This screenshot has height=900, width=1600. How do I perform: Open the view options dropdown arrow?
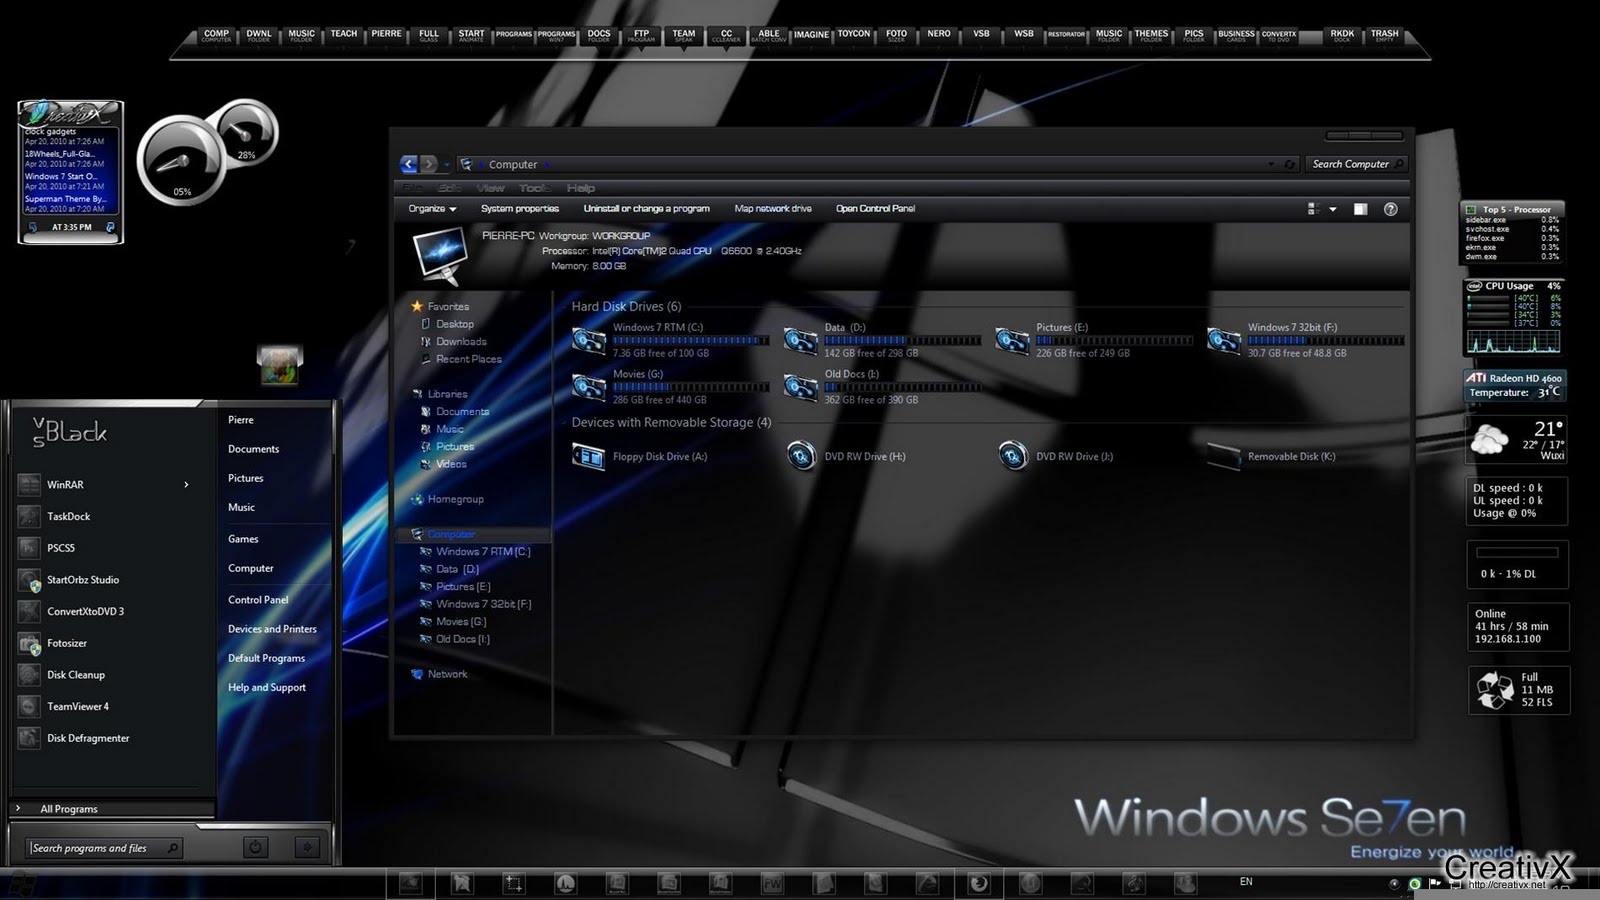[1333, 209]
